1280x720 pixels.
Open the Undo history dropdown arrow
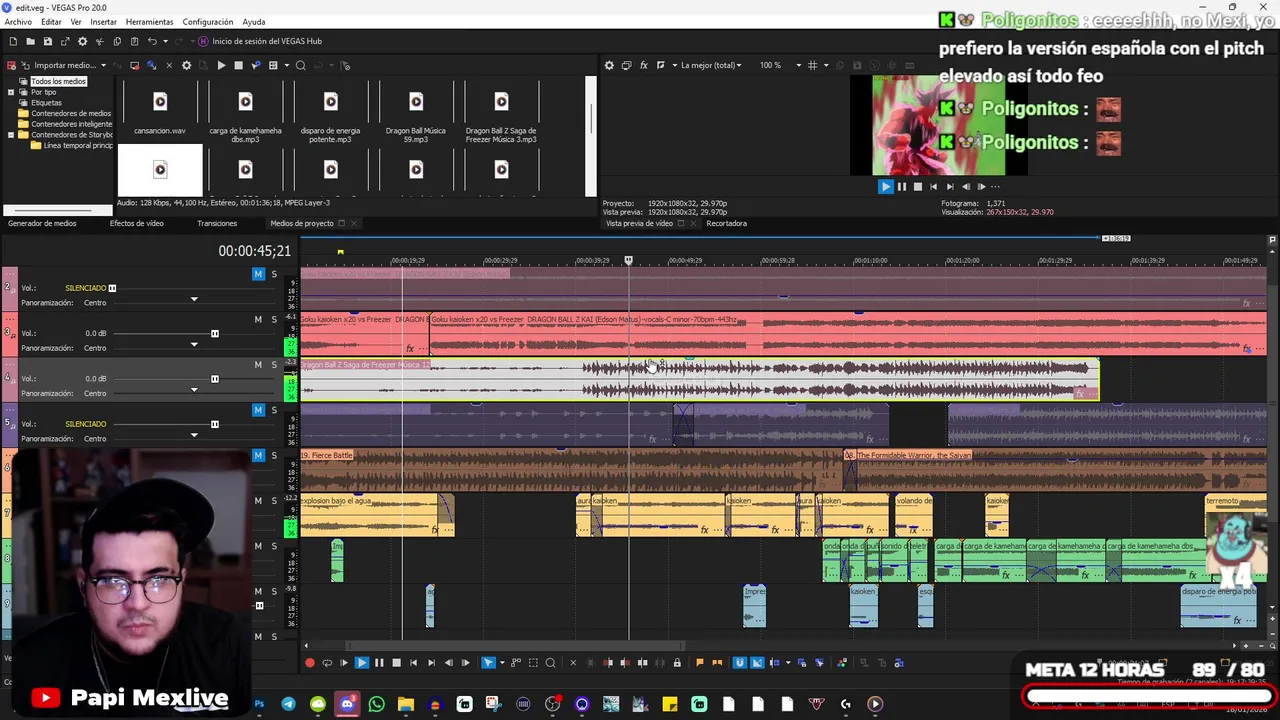pyautogui.click(x=165, y=41)
